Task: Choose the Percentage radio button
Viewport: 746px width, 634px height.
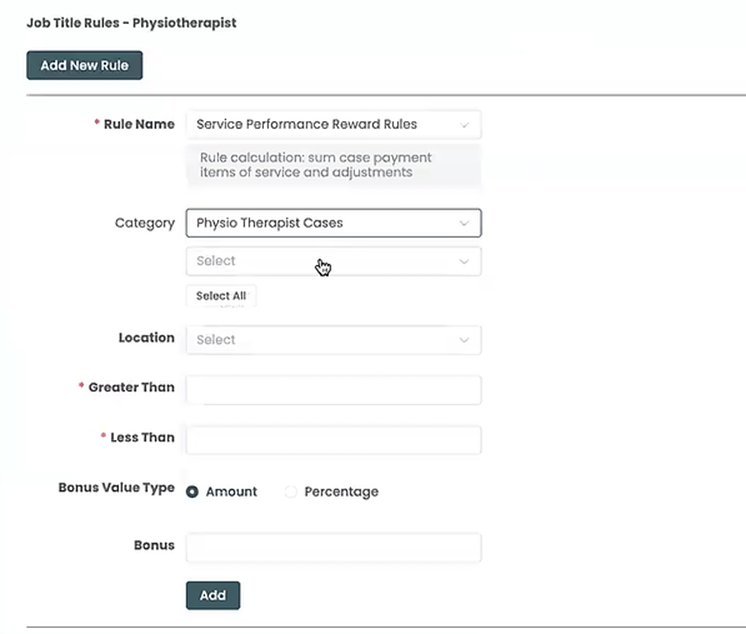Action: pyautogui.click(x=292, y=492)
